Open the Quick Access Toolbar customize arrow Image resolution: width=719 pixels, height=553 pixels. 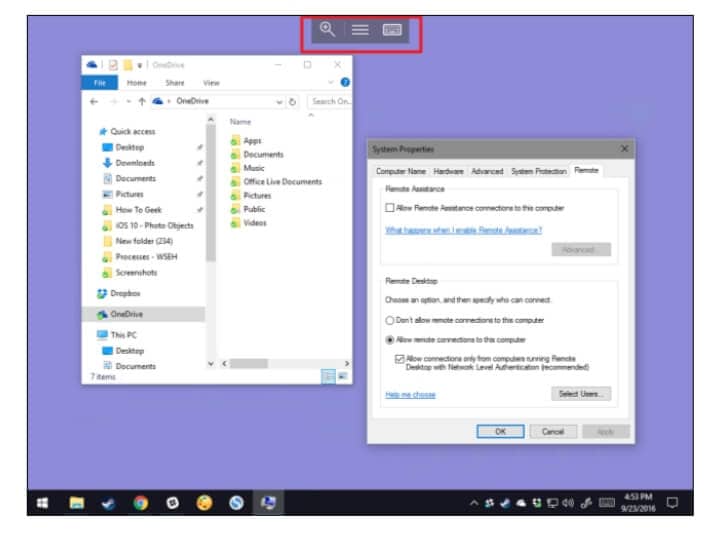click(x=139, y=66)
